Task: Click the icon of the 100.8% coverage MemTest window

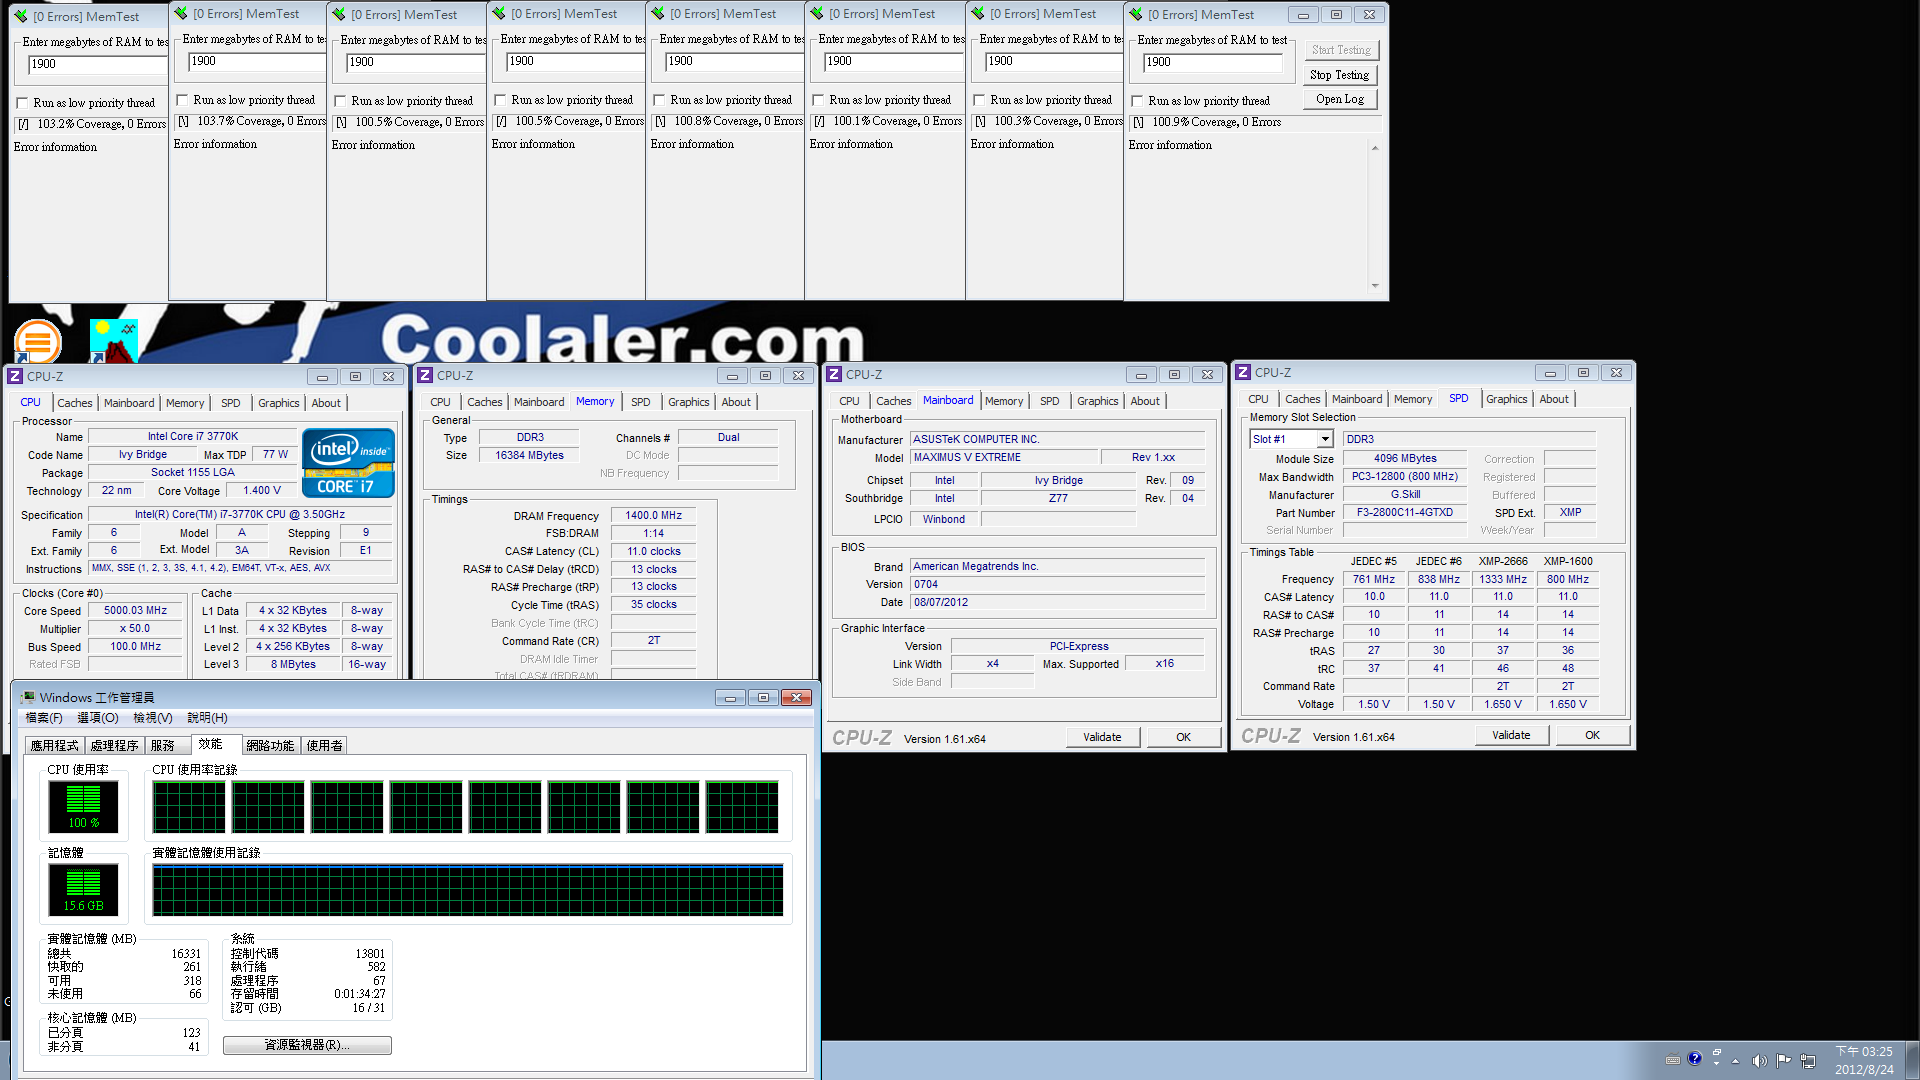Action: click(657, 13)
